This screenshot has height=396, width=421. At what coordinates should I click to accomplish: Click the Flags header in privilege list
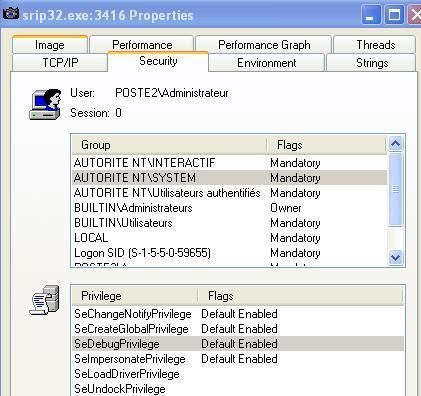(x=301, y=296)
